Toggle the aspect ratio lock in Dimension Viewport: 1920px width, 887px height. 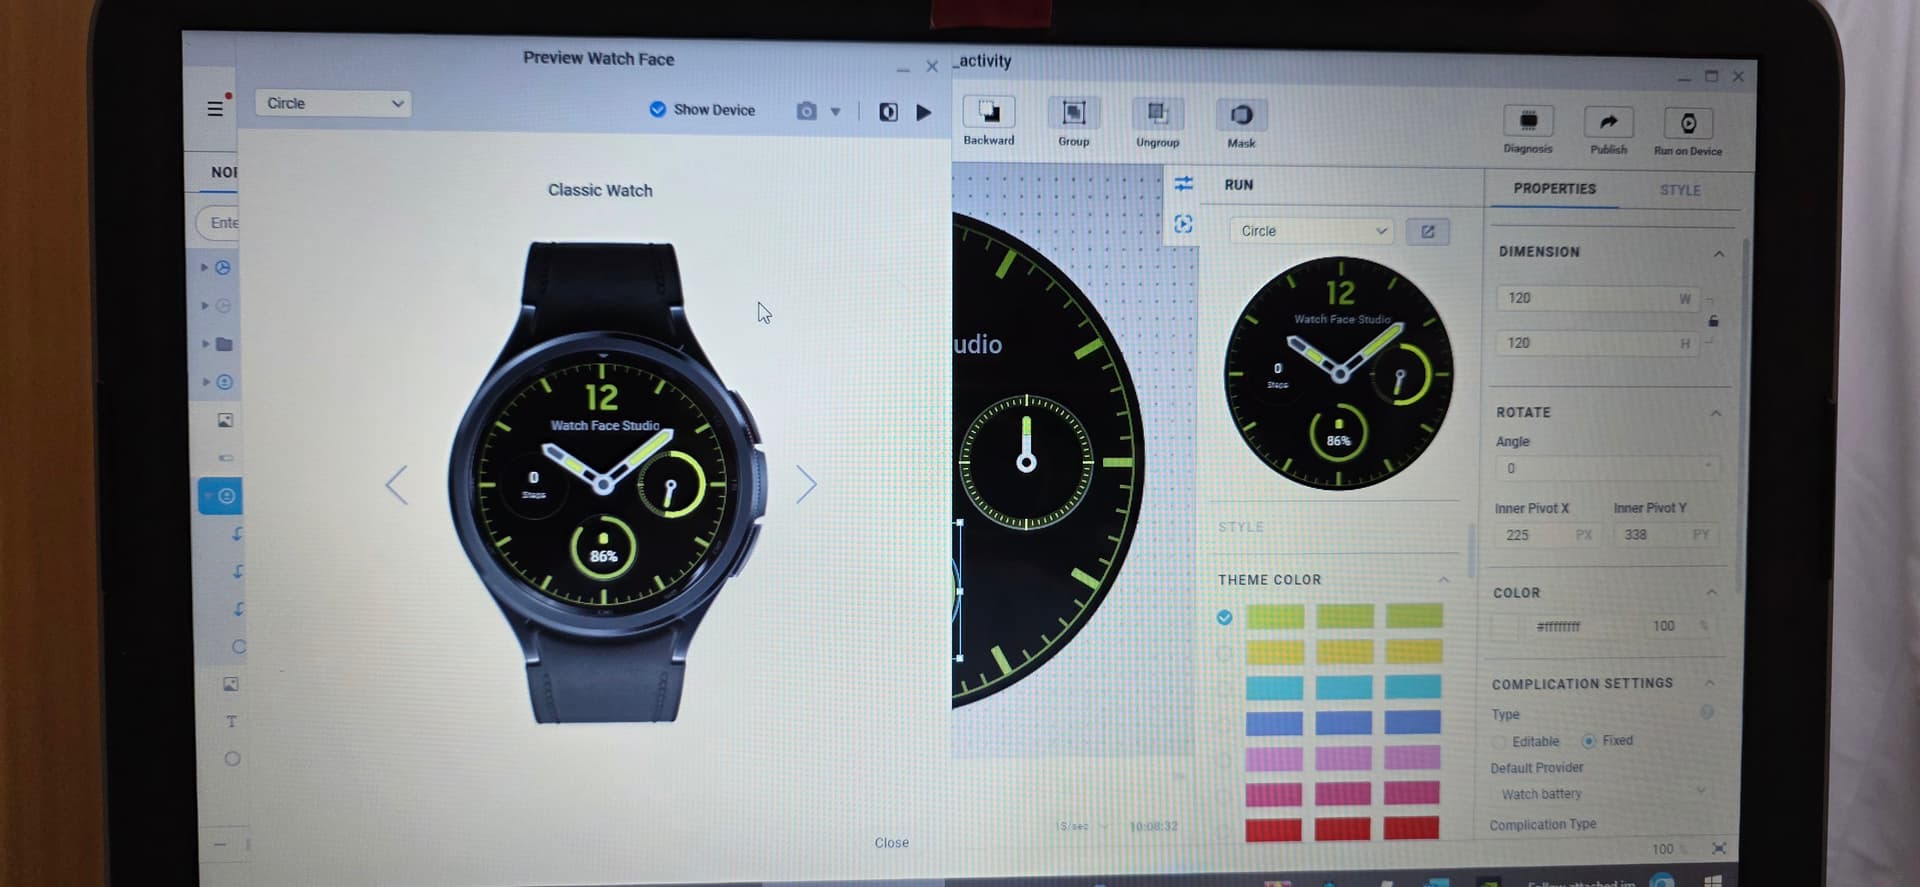(1713, 321)
